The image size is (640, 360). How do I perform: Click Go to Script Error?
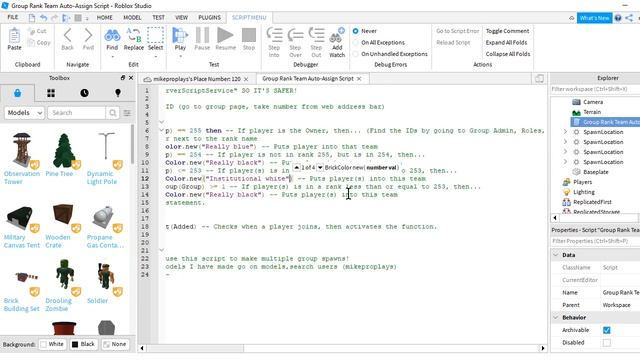click(458, 31)
